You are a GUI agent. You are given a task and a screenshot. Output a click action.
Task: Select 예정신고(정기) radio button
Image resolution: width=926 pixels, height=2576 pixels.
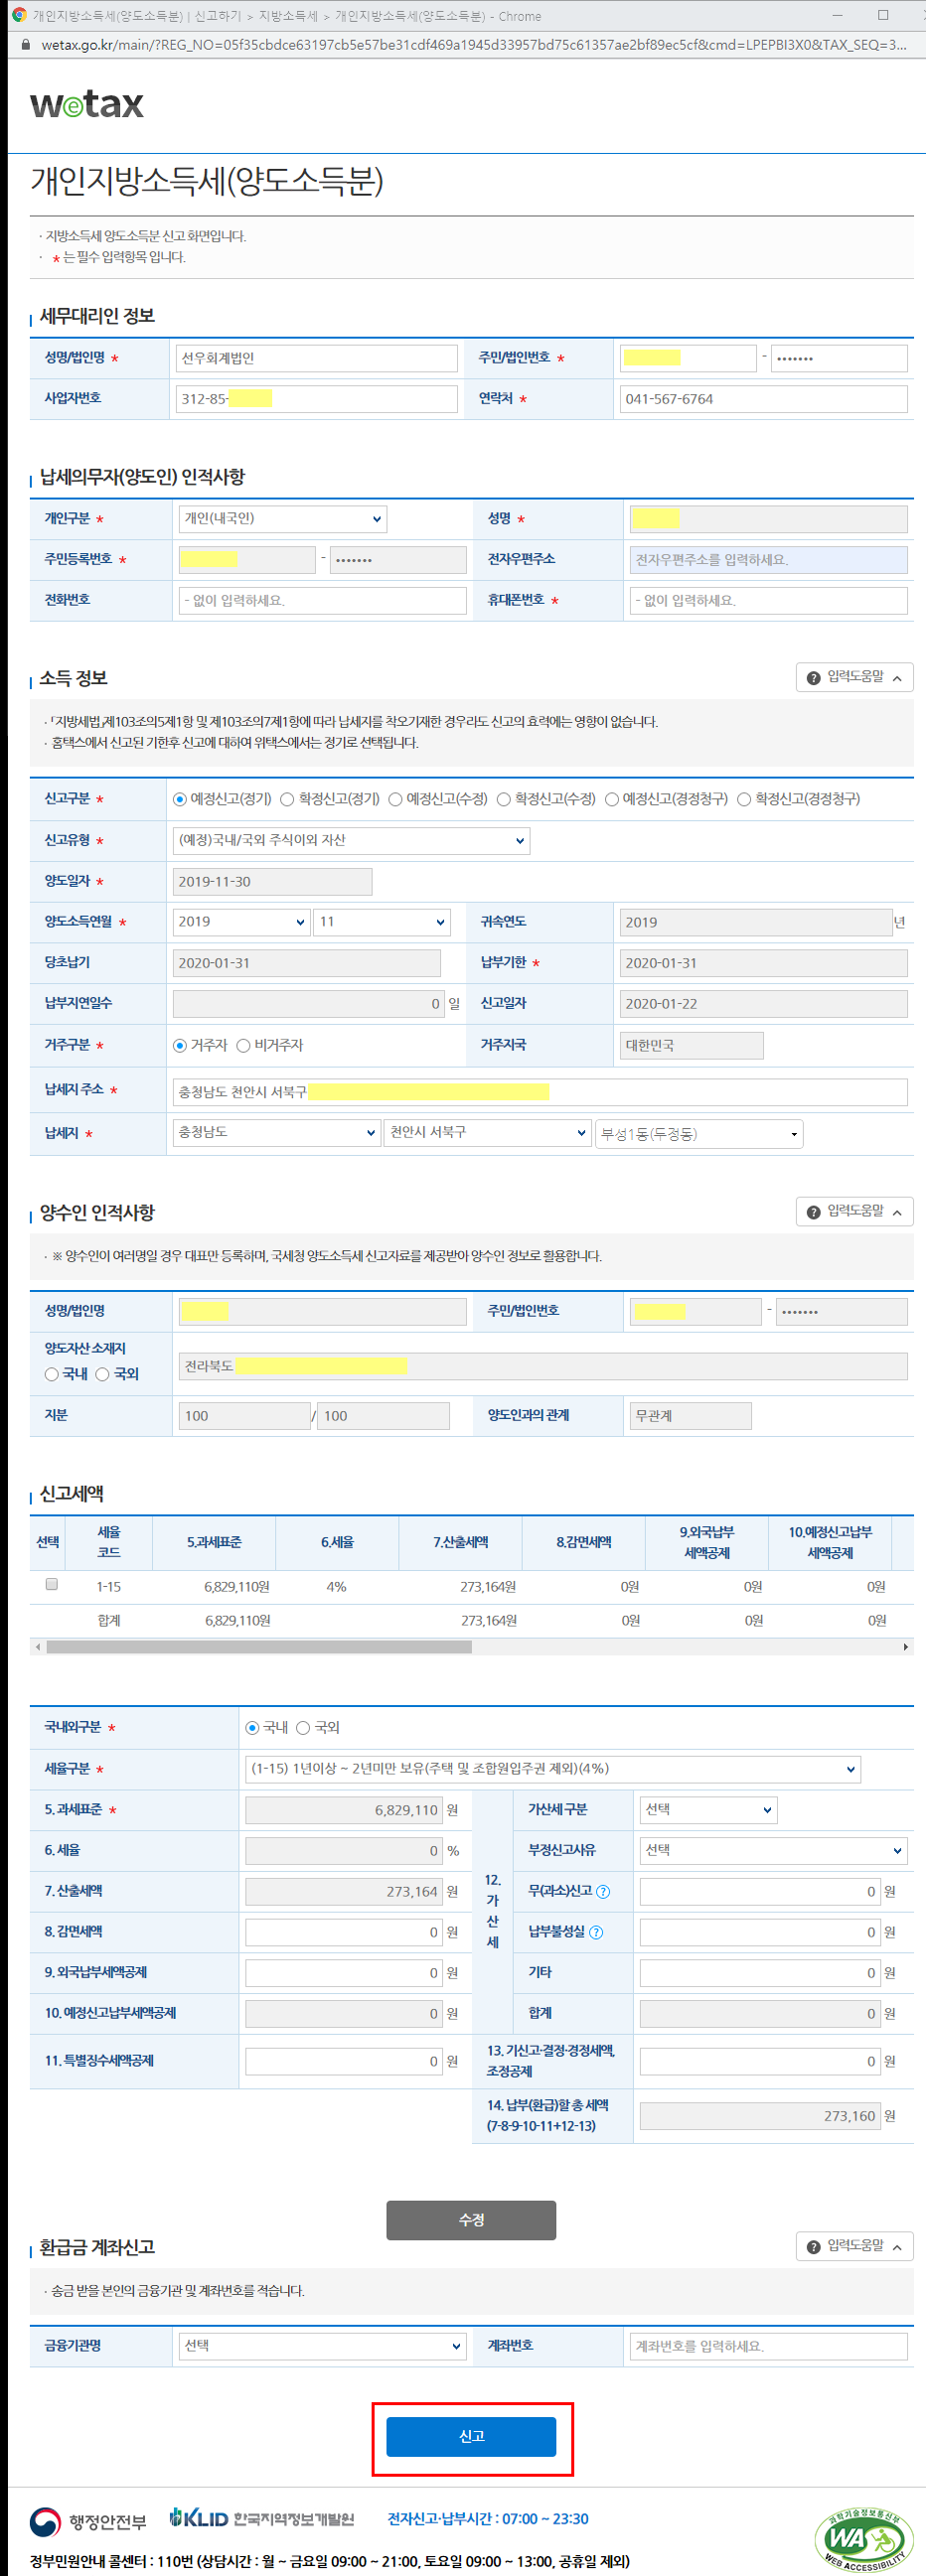(179, 799)
